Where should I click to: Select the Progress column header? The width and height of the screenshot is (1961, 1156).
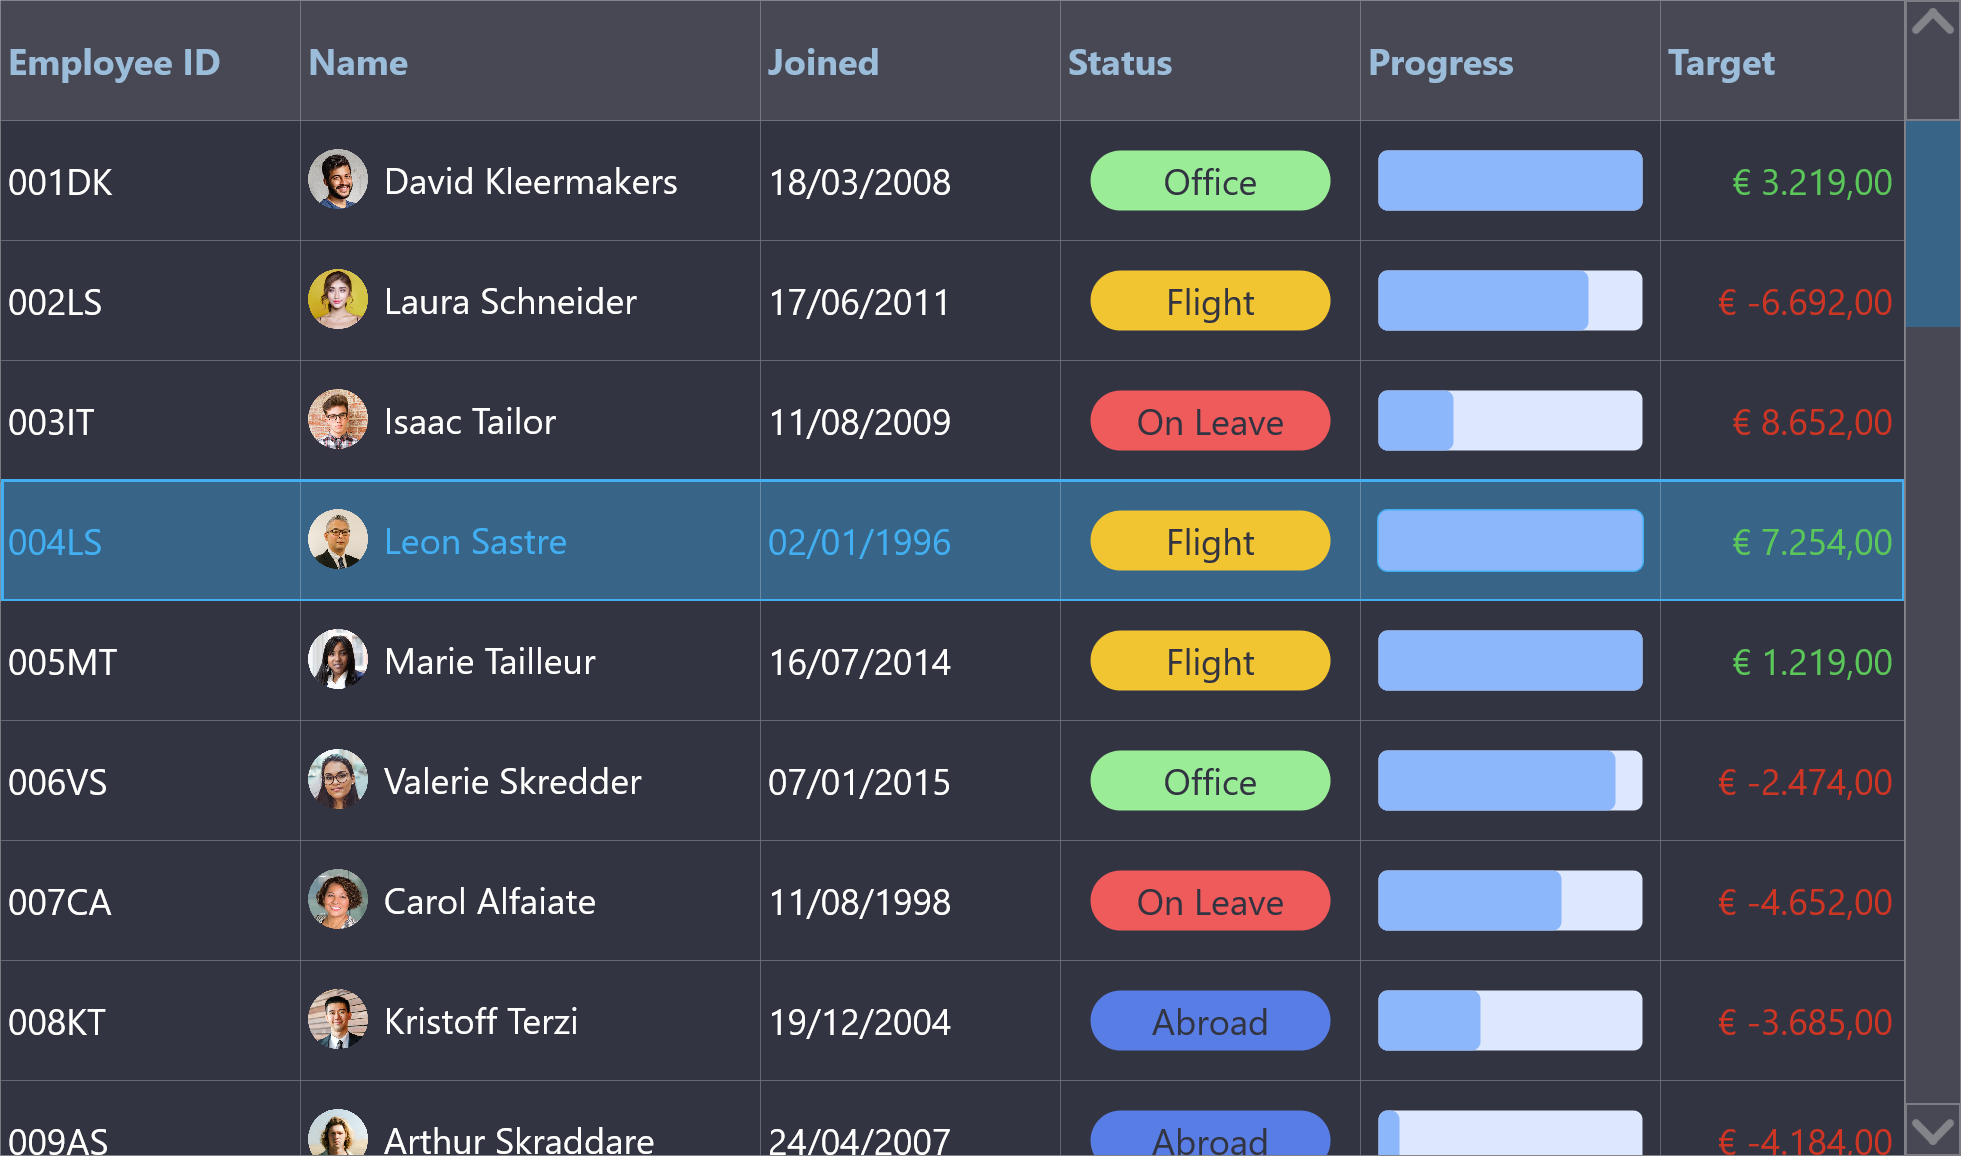pos(1441,62)
